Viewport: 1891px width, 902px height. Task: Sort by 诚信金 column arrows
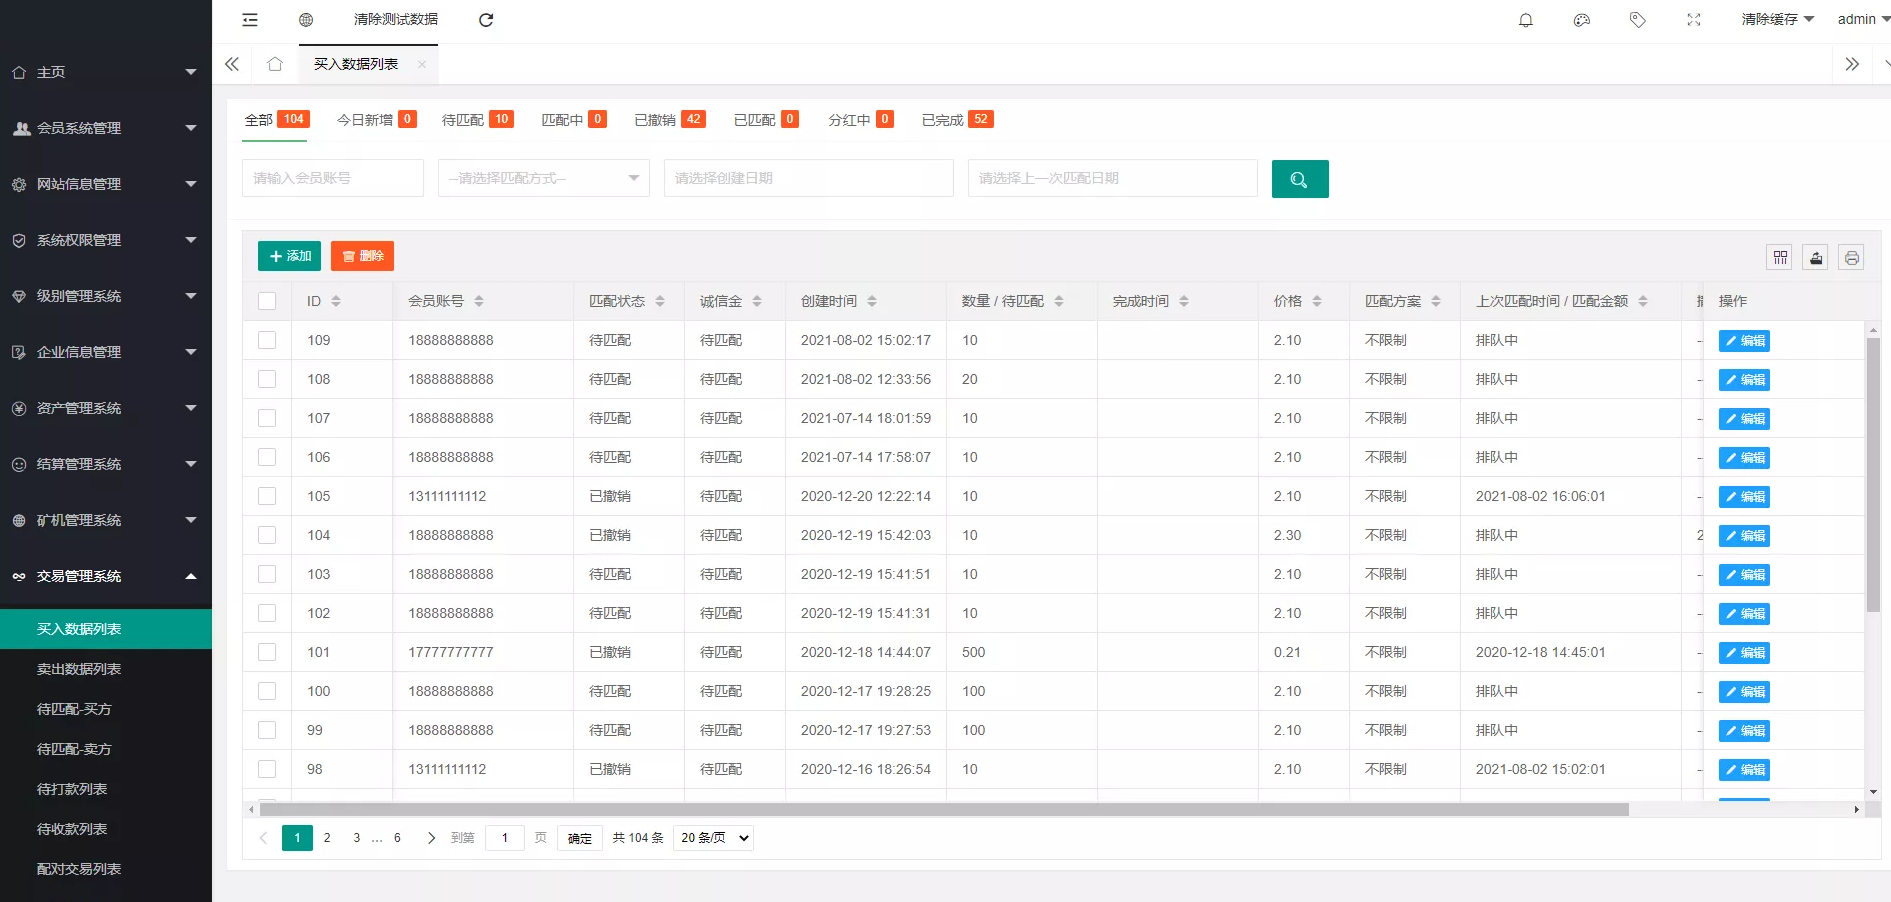[757, 301]
